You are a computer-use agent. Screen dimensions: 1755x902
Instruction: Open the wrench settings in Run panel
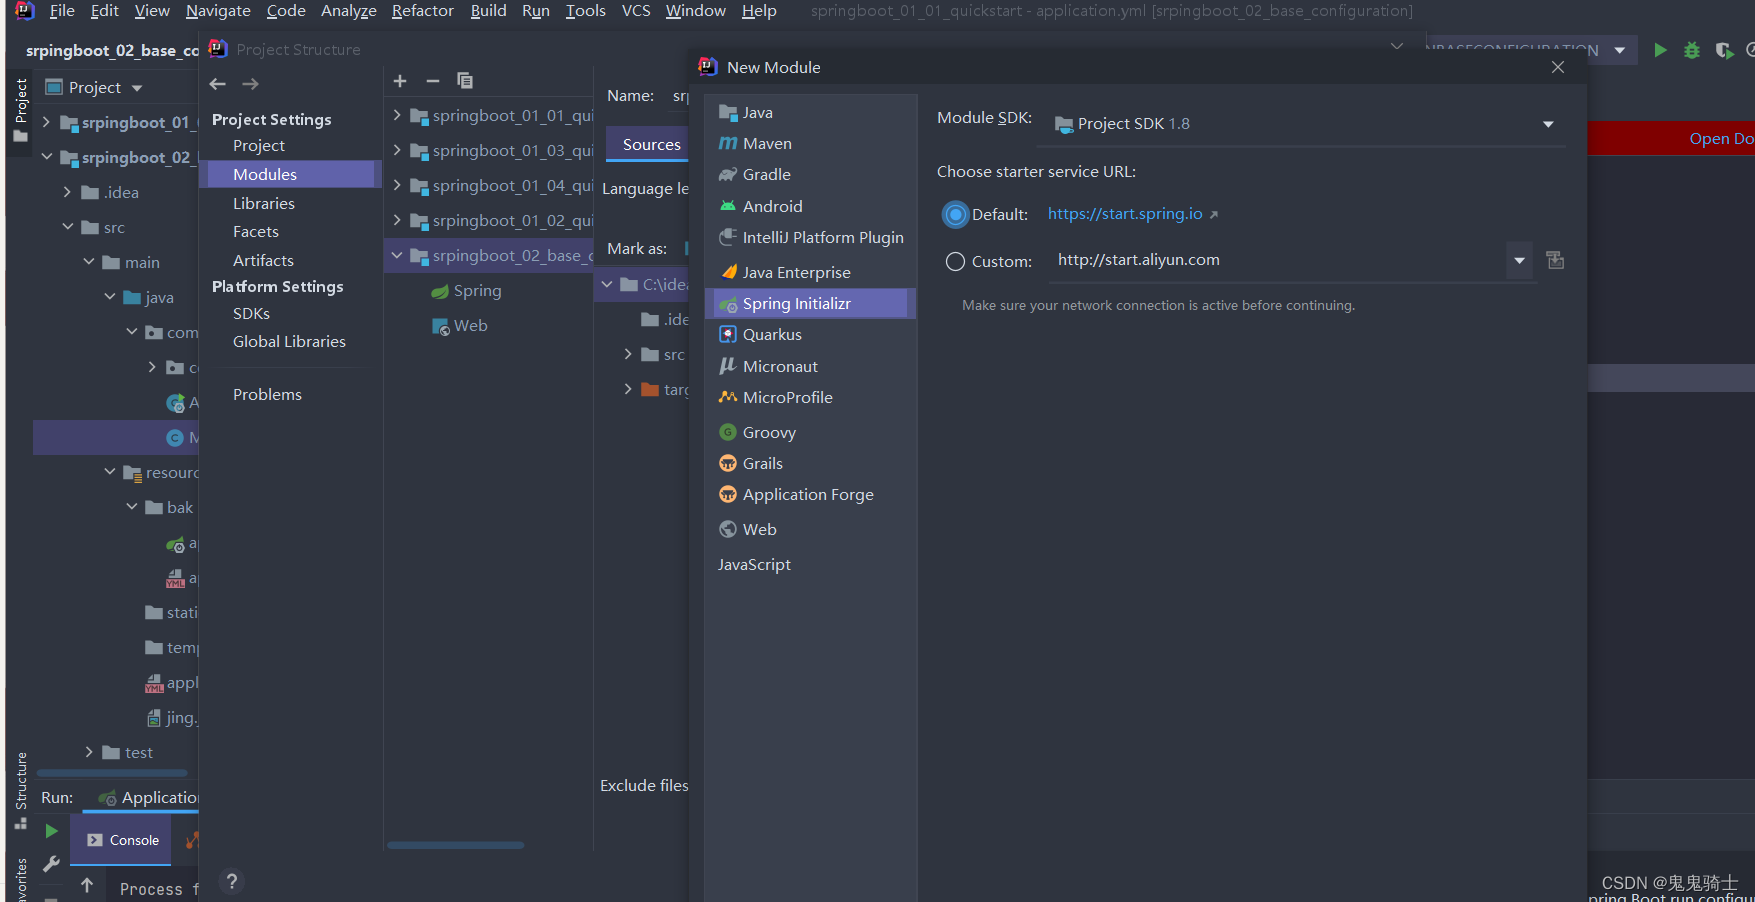[x=51, y=863]
